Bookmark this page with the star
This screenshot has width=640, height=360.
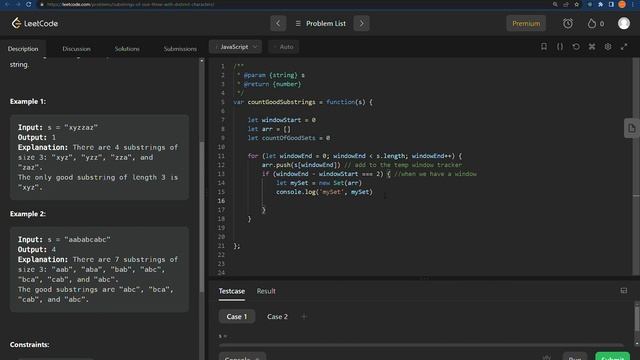[x=576, y=4]
